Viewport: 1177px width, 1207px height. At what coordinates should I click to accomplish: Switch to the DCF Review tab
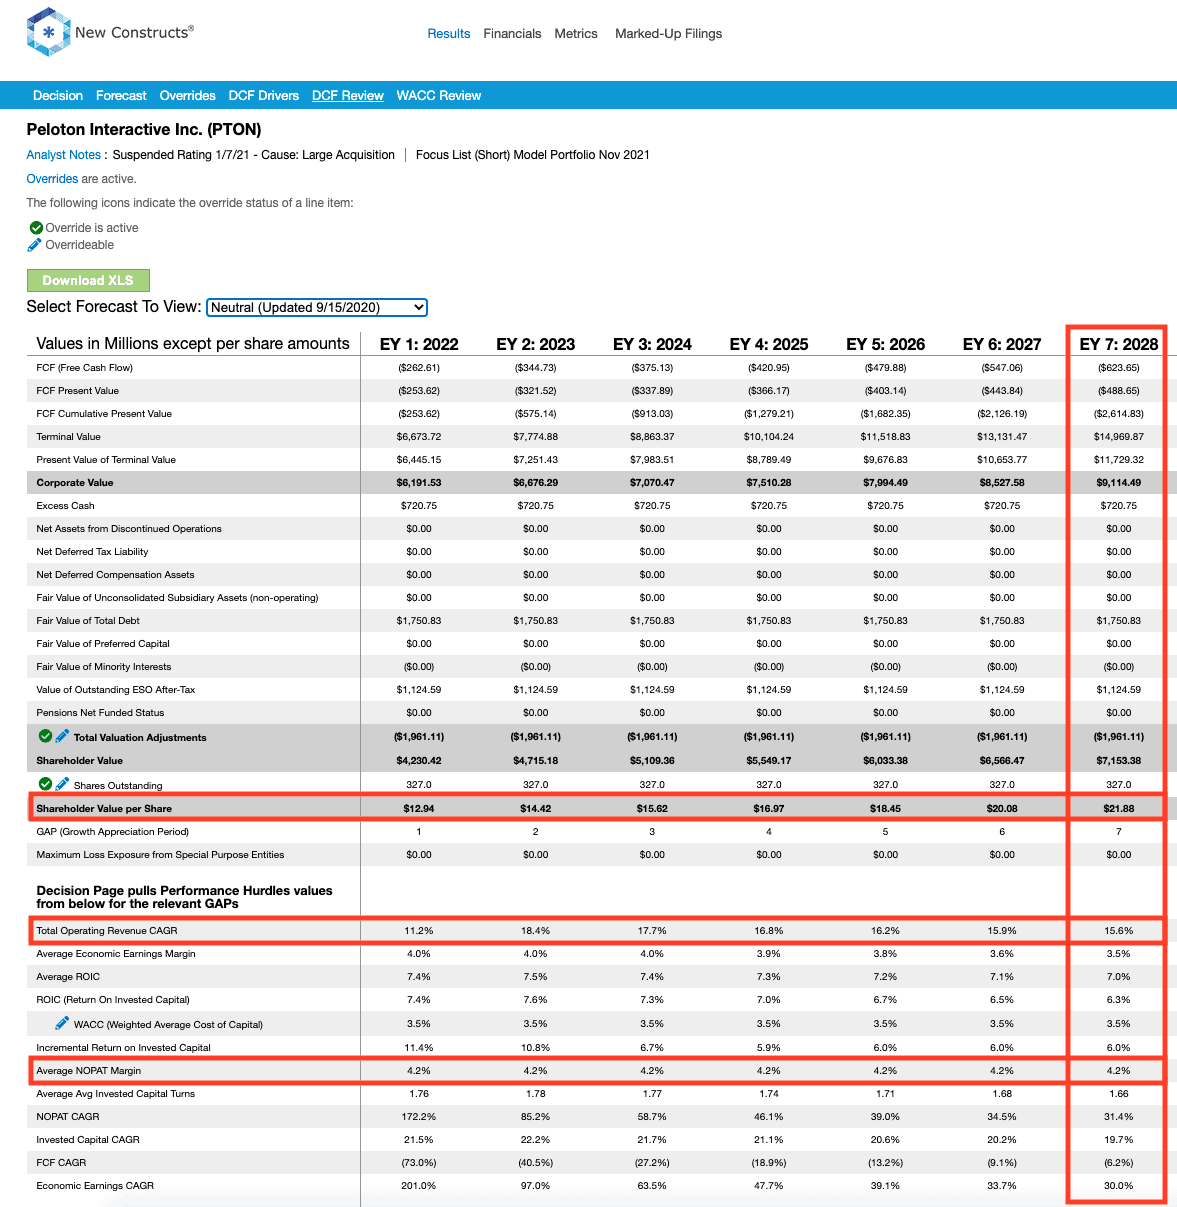point(348,95)
